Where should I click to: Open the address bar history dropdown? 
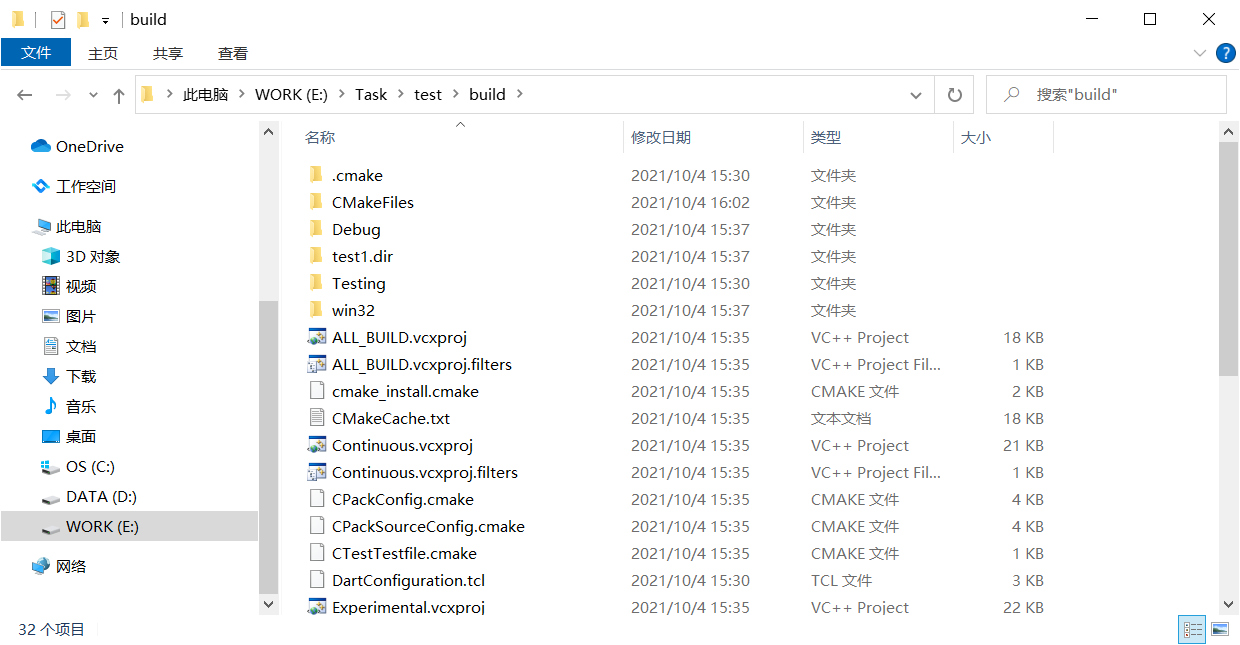tap(915, 94)
